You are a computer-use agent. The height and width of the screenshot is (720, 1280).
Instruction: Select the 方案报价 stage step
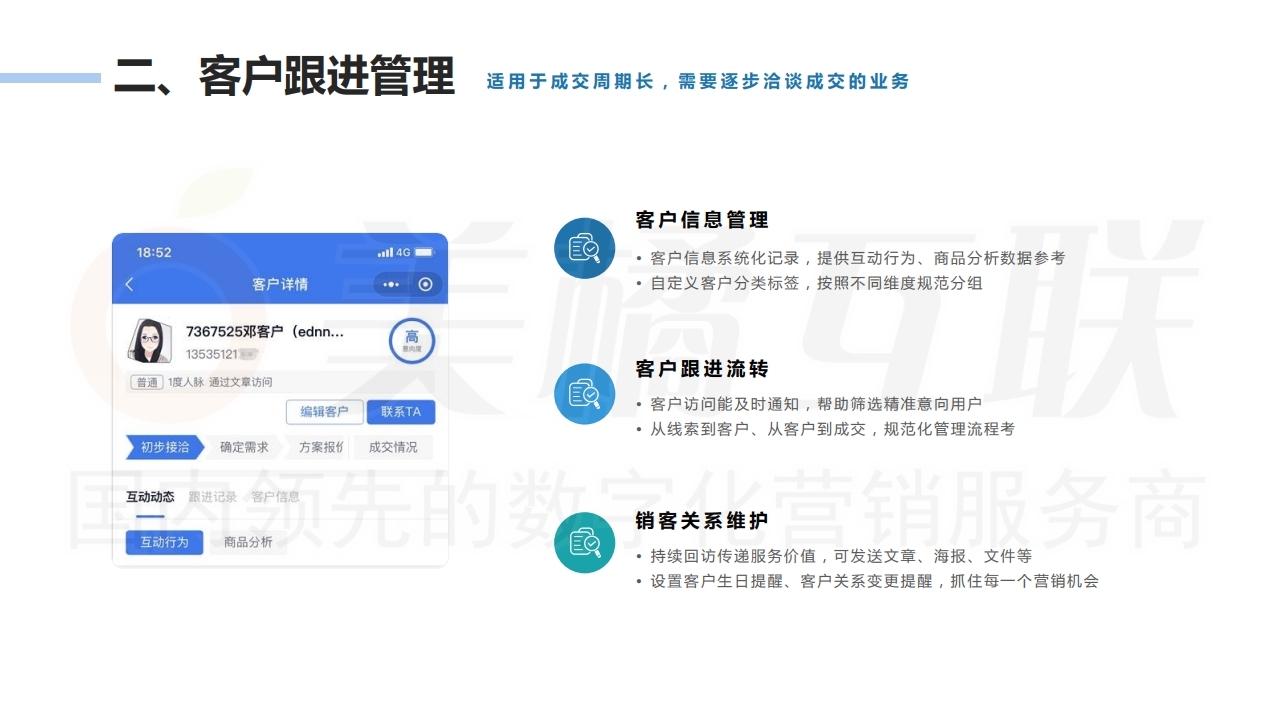[x=320, y=447]
